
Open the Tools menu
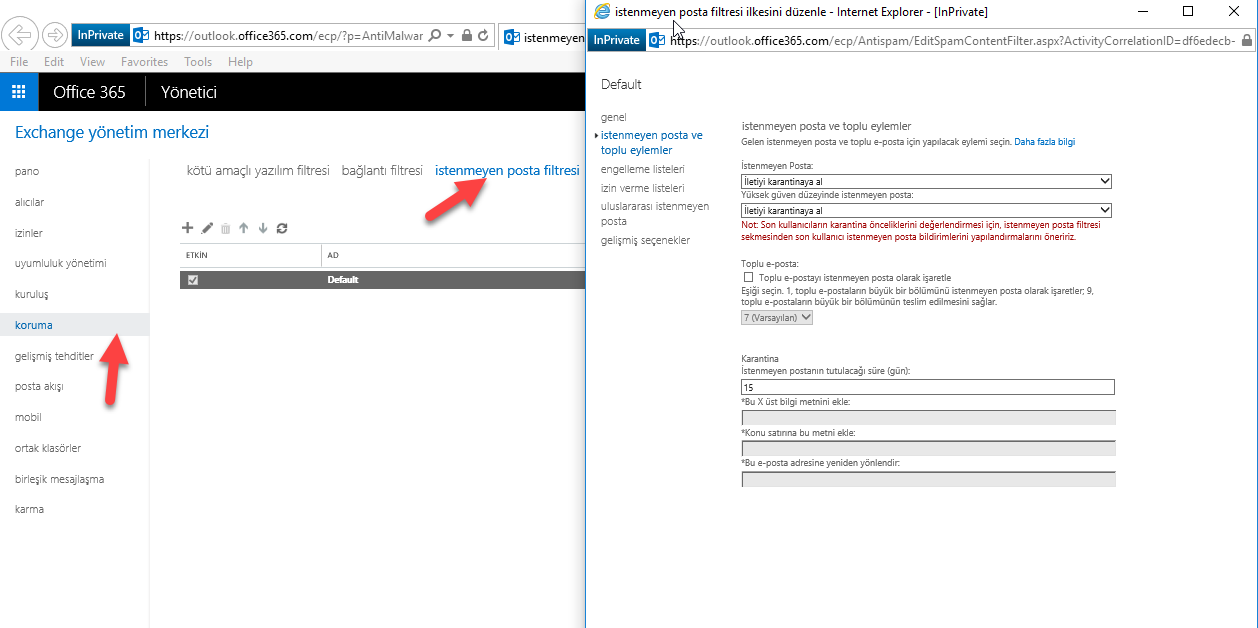[x=198, y=62]
